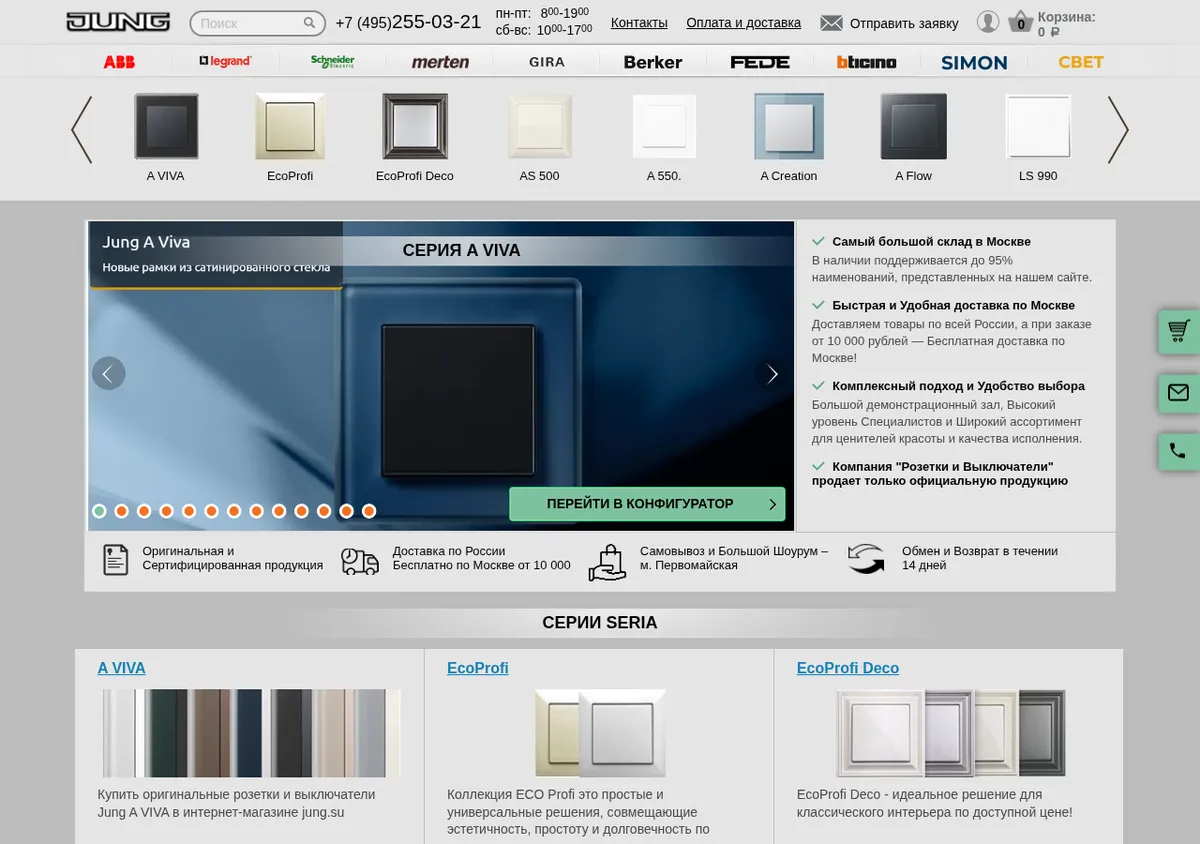Open the SIMON brand tab

tap(974, 62)
